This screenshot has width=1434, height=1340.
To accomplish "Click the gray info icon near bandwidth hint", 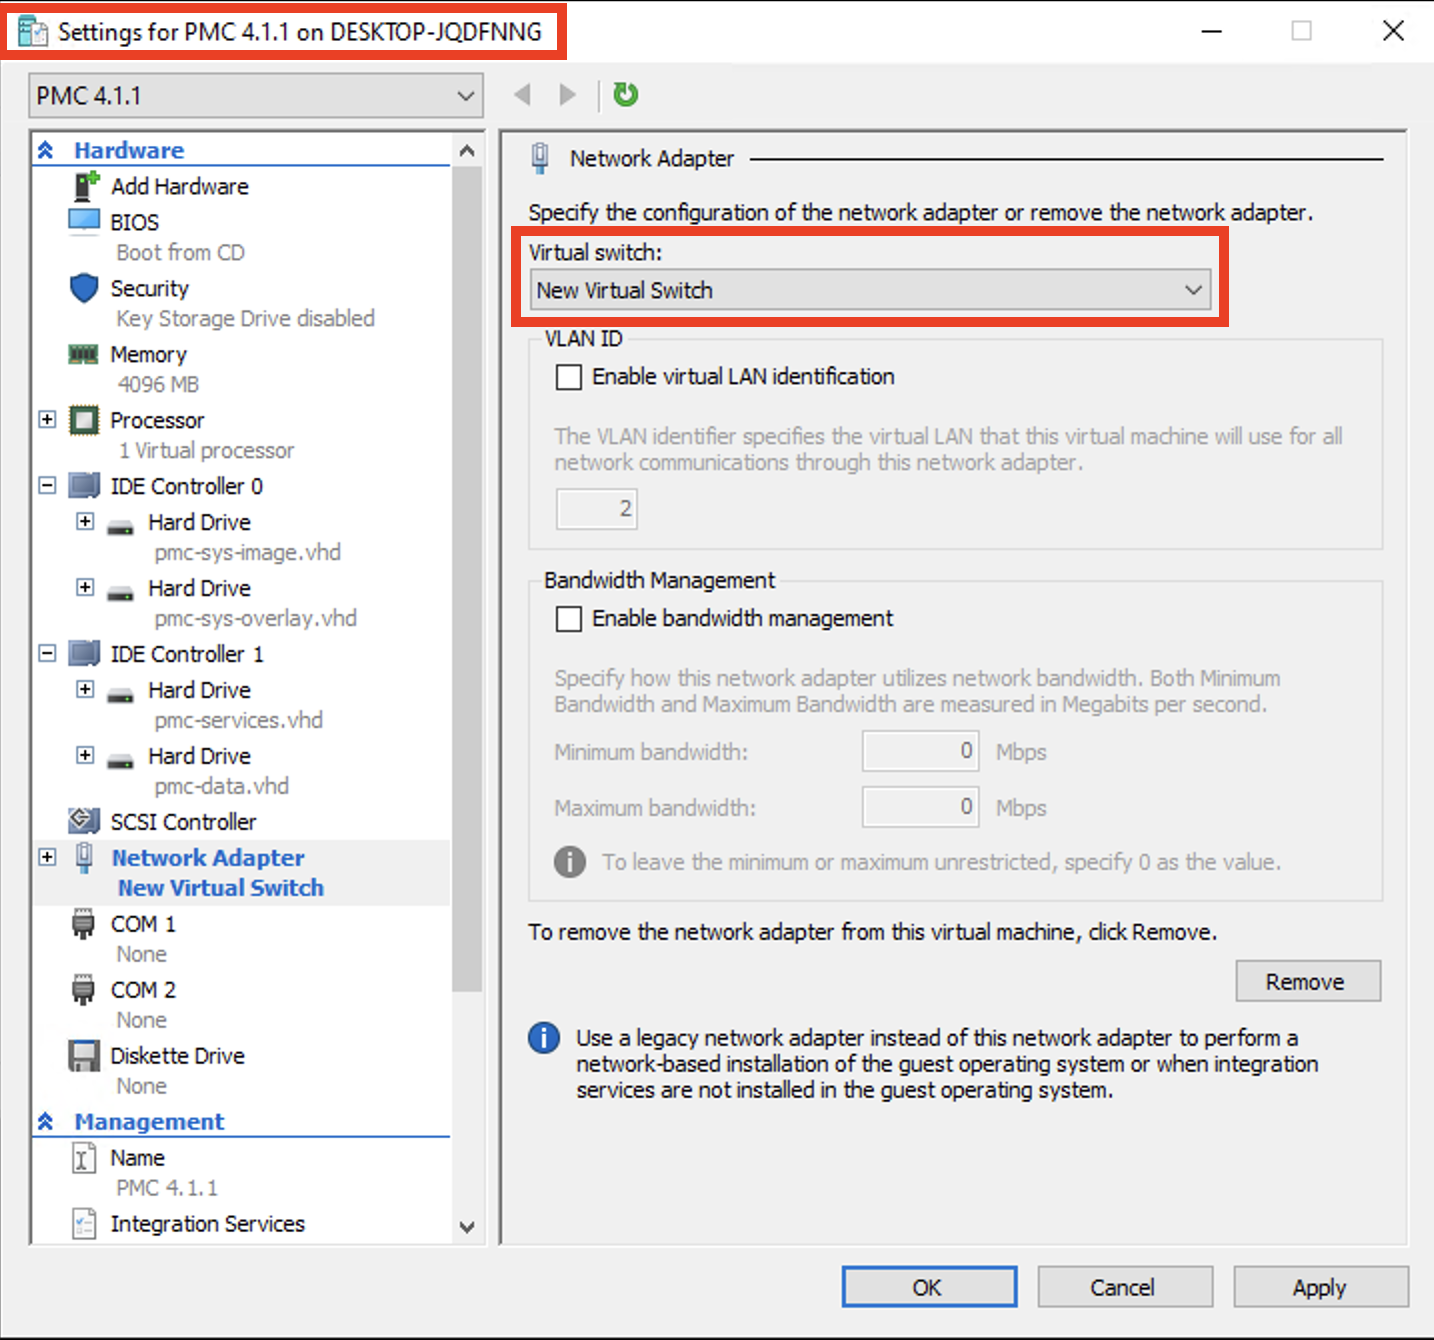I will click(x=570, y=861).
